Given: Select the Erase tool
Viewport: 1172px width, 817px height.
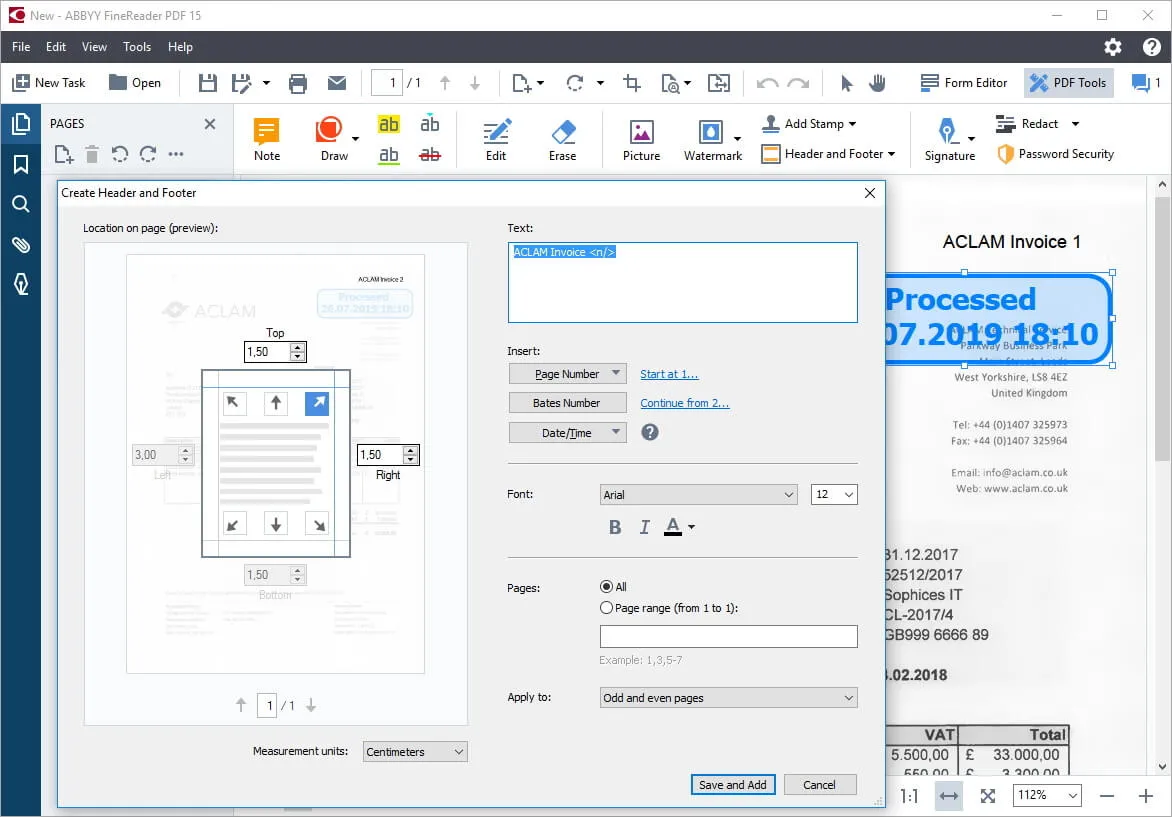Looking at the screenshot, I should tap(563, 132).
